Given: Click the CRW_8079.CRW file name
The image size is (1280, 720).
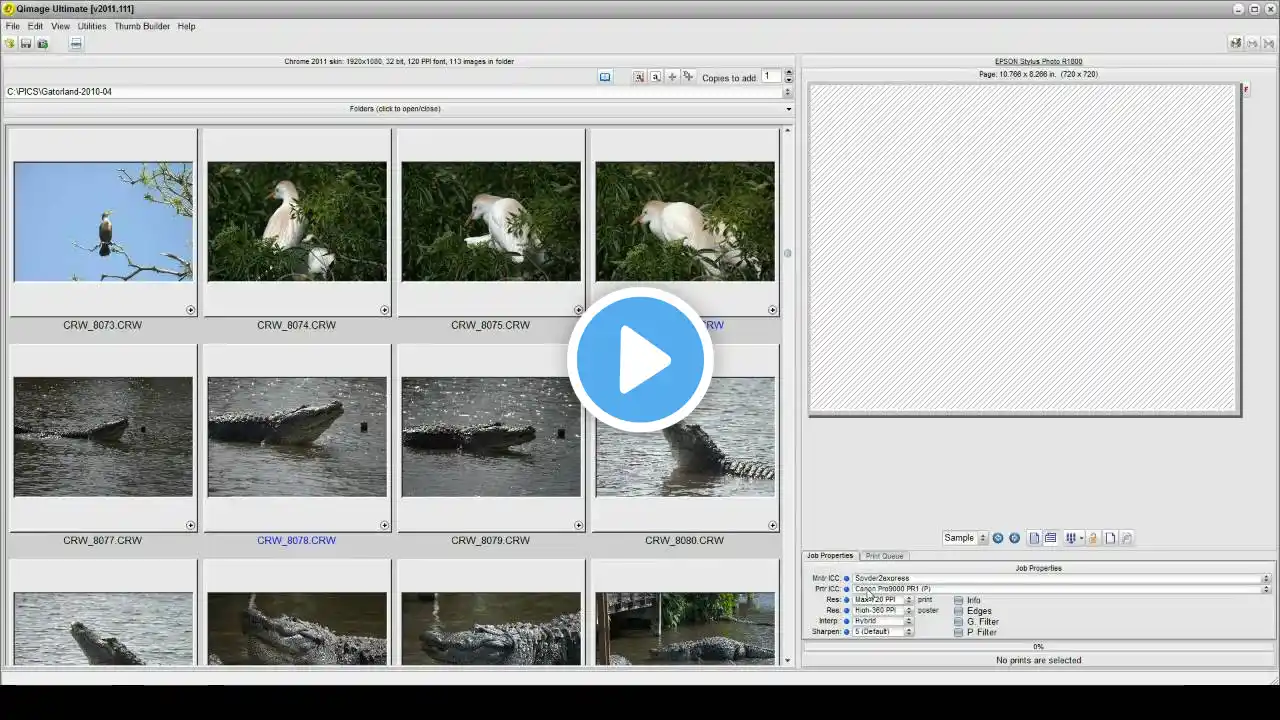Looking at the screenshot, I should click(490, 540).
